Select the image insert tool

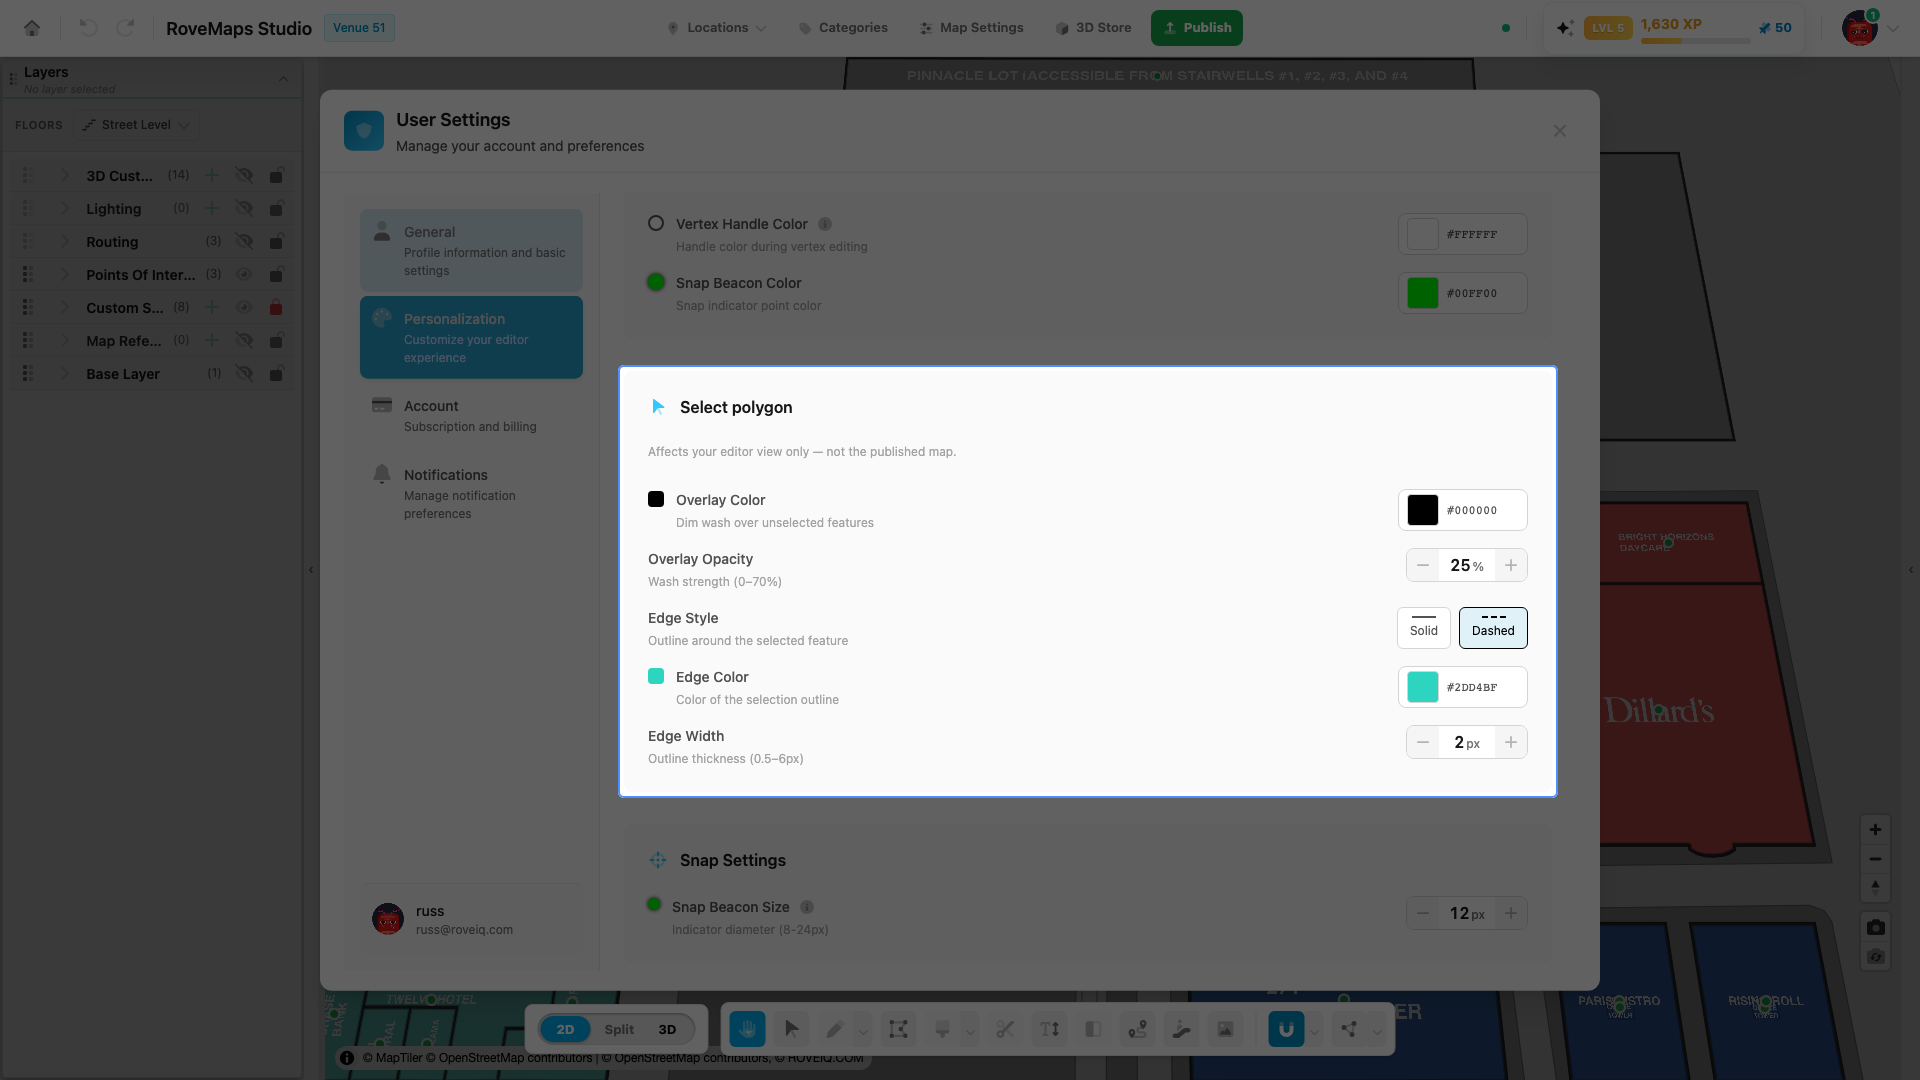click(x=1225, y=1029)
